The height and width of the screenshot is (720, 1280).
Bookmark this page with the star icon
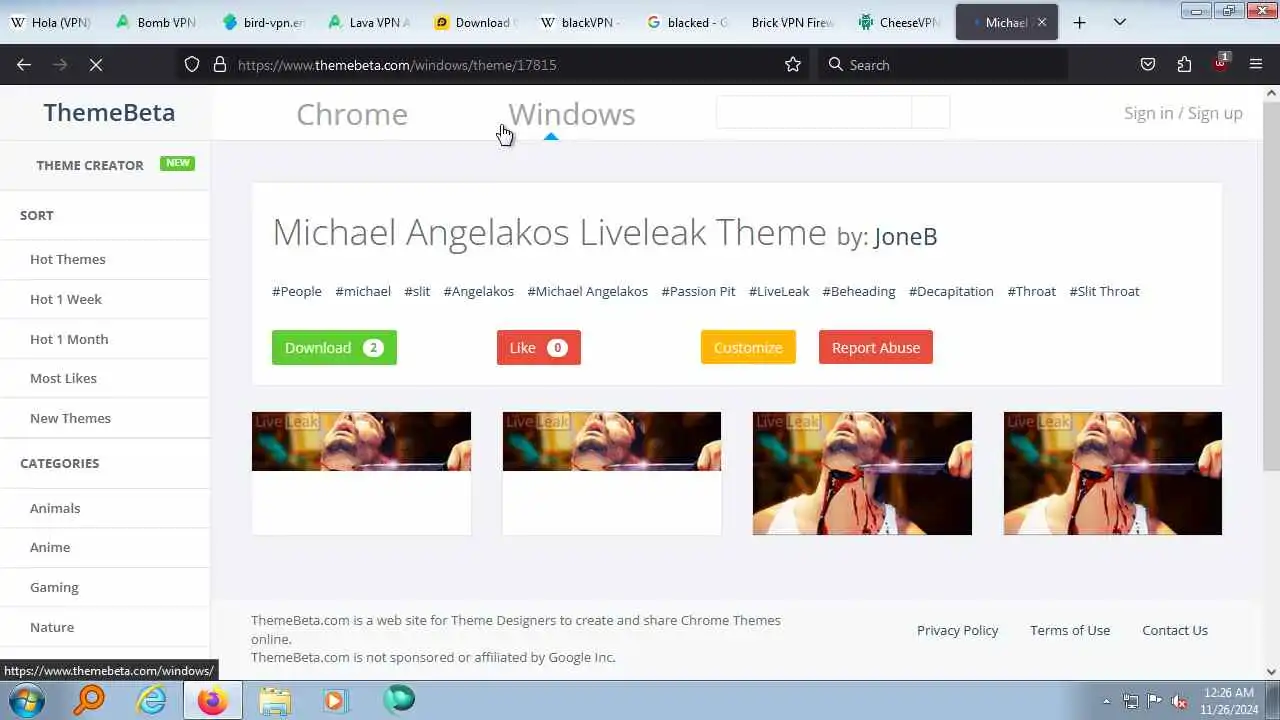click(x=793, y=64)
